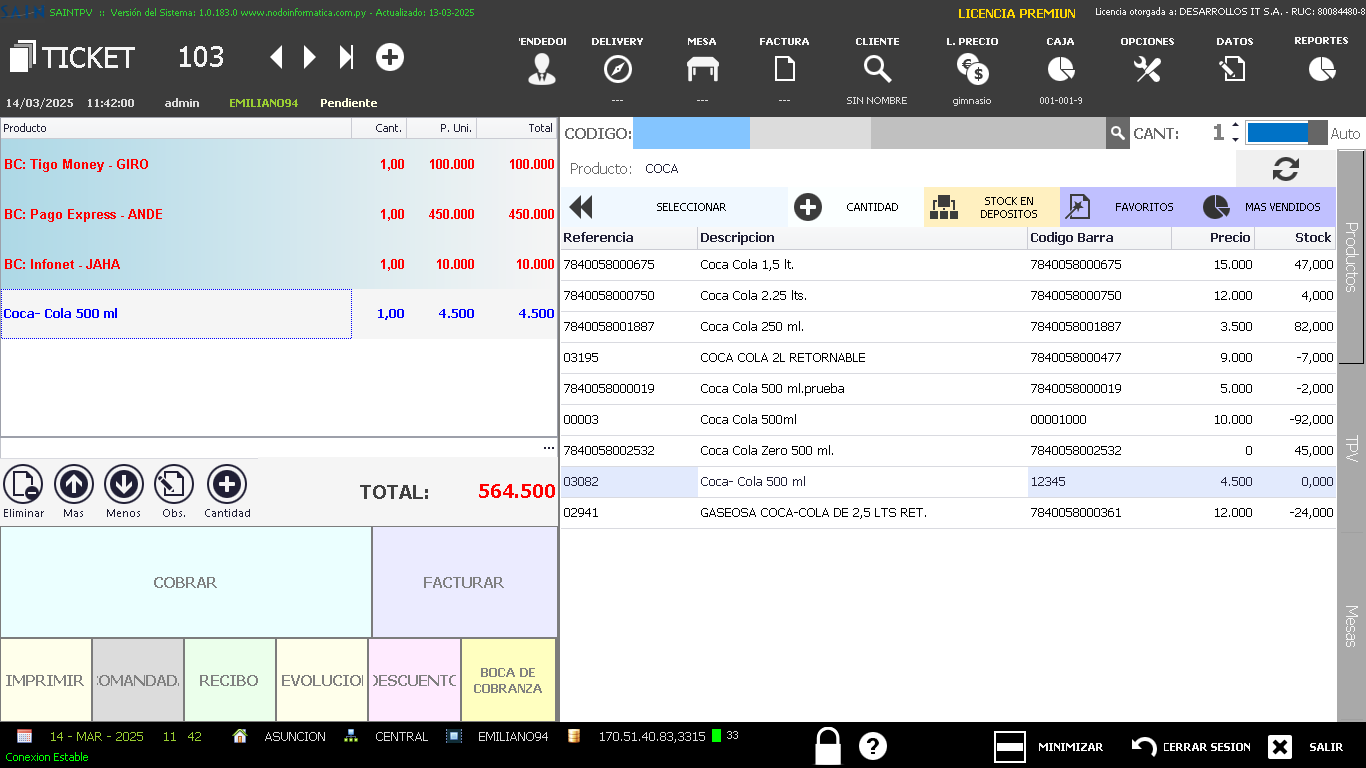Image resolution: width=1366 pixels, height=768 pixels.
Task: Click the SELECCIONAR toolbar button
Action: [674, 207]
